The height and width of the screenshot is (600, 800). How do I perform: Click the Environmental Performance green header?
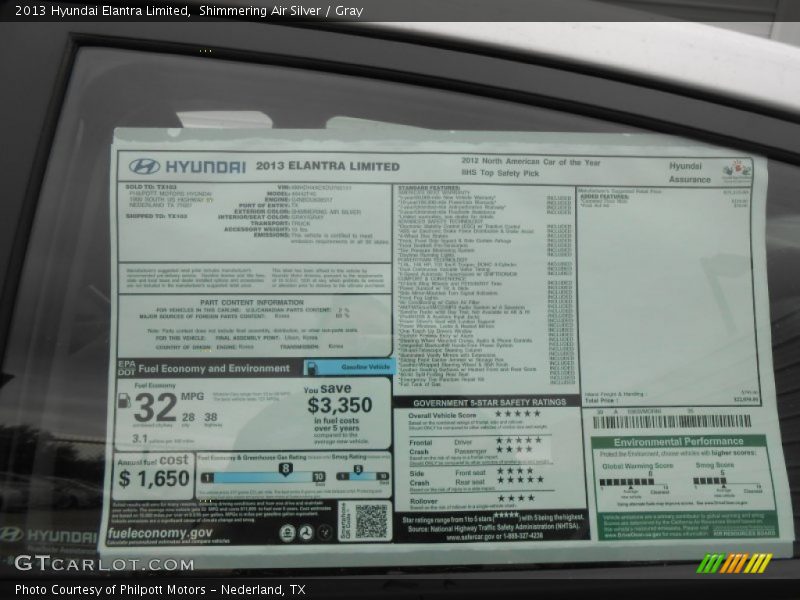[x=678, y=441]
